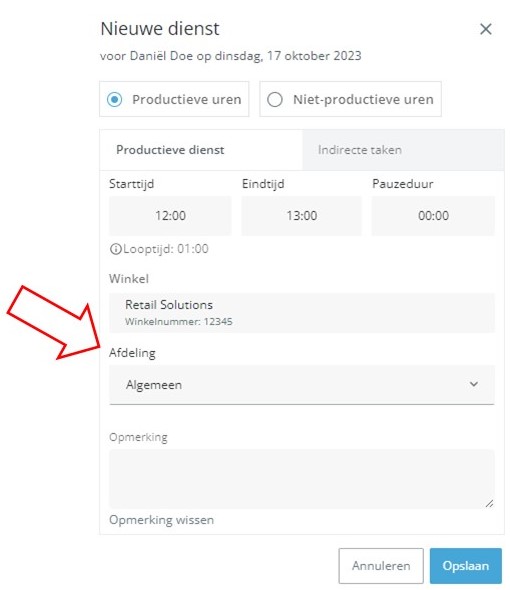Cancel with the Annuleren button
This screenshot has height=590, width=510.
pos(381,566)
